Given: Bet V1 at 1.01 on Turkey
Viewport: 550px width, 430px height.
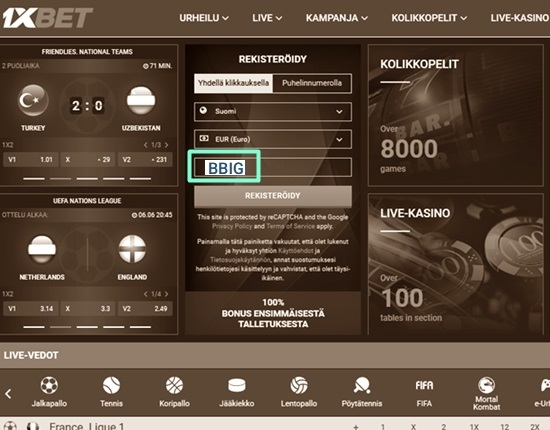Looking at the screenshot, I should tap(30, 160).
